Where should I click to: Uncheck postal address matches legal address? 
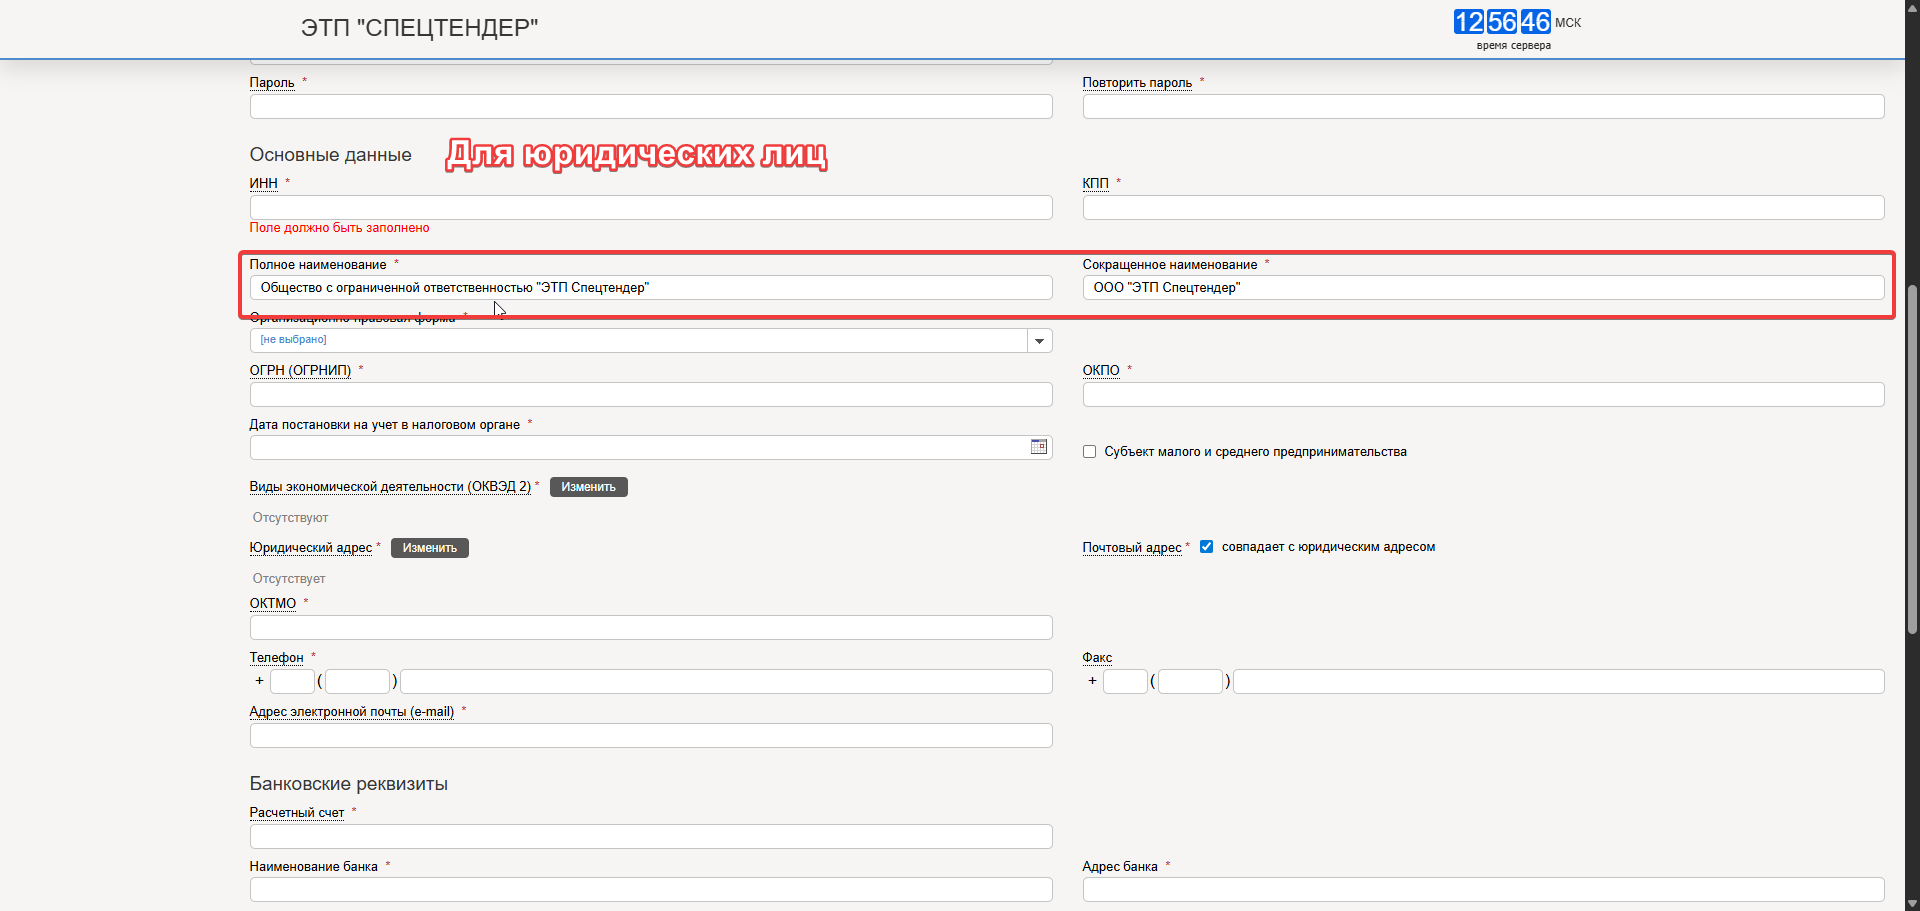point(1206,547)
